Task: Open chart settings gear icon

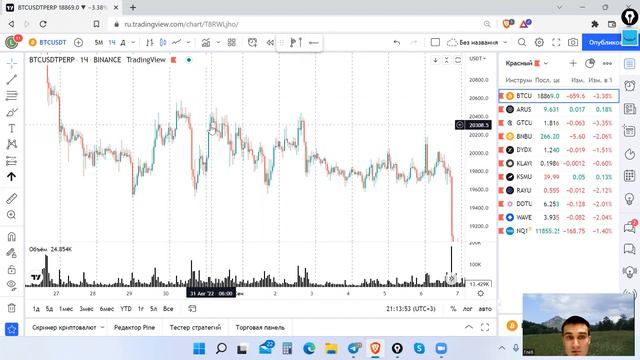Action: point(539,42)
